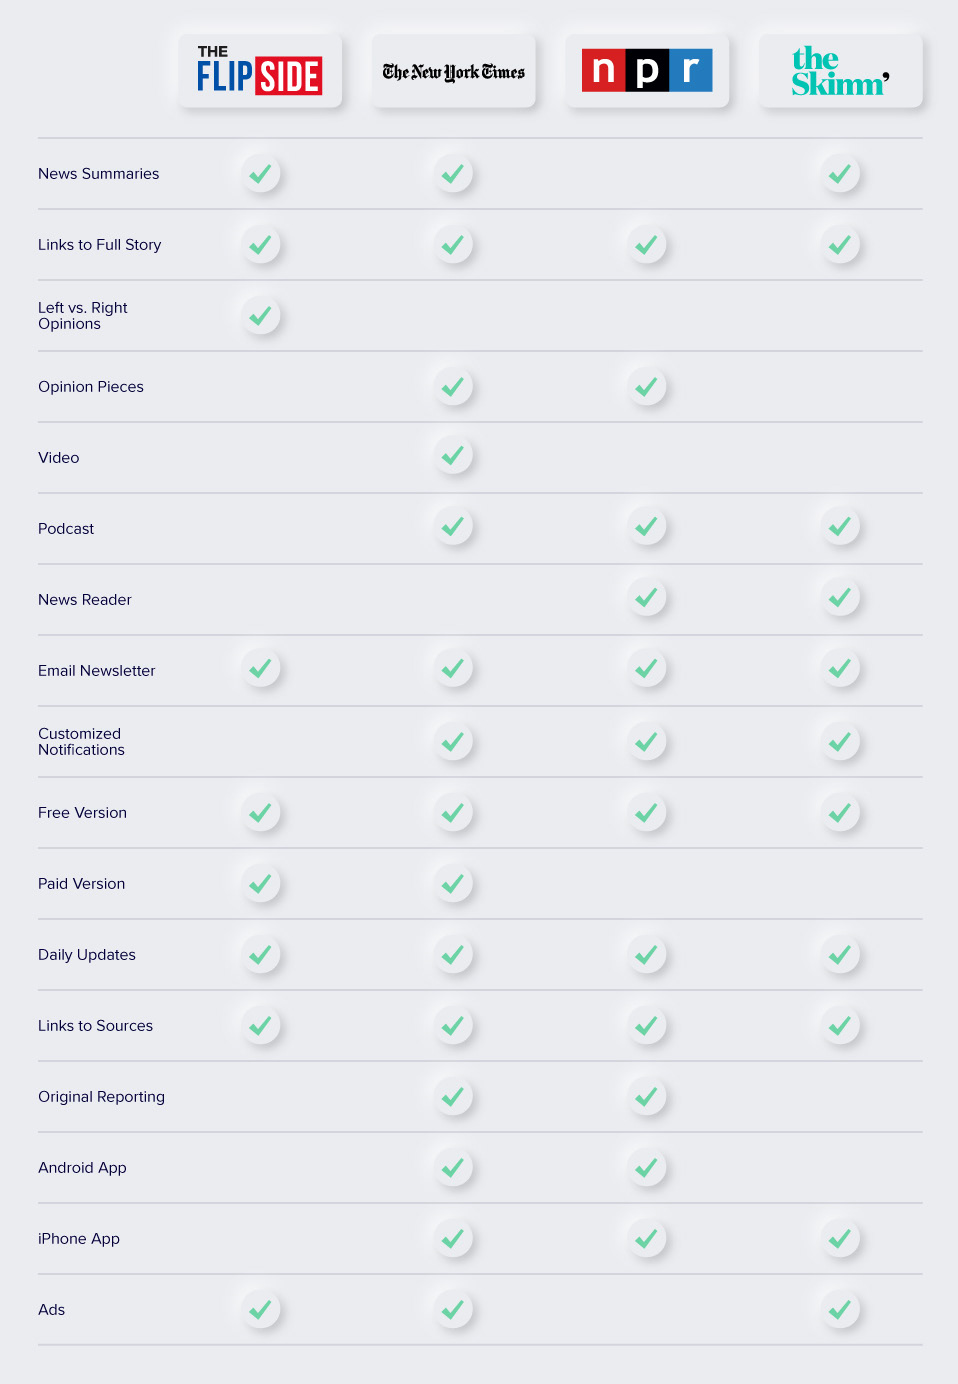Click theSkimm iPhone App checkmark
Screen dimensions: 958x1384
(x=841, y=1239)
